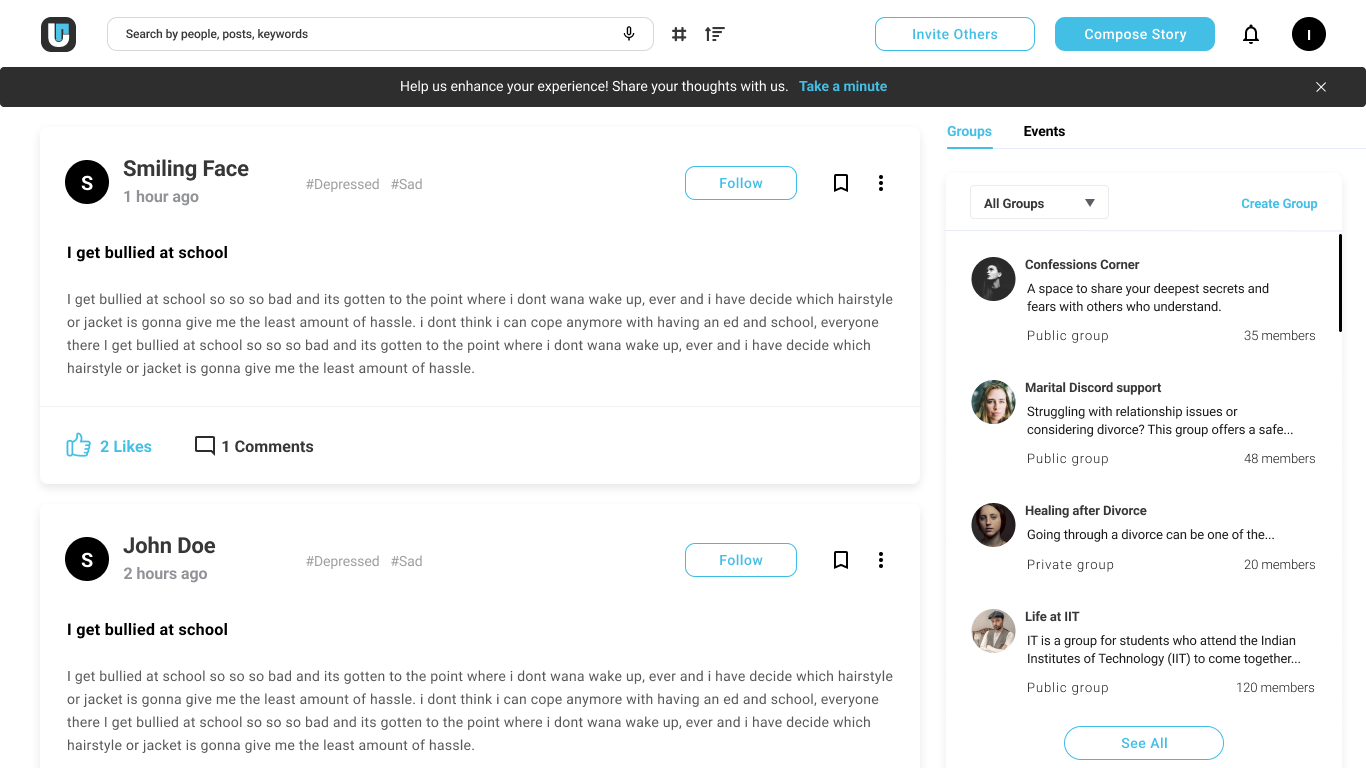Switch to the Events tab

tap(1044, 131)
